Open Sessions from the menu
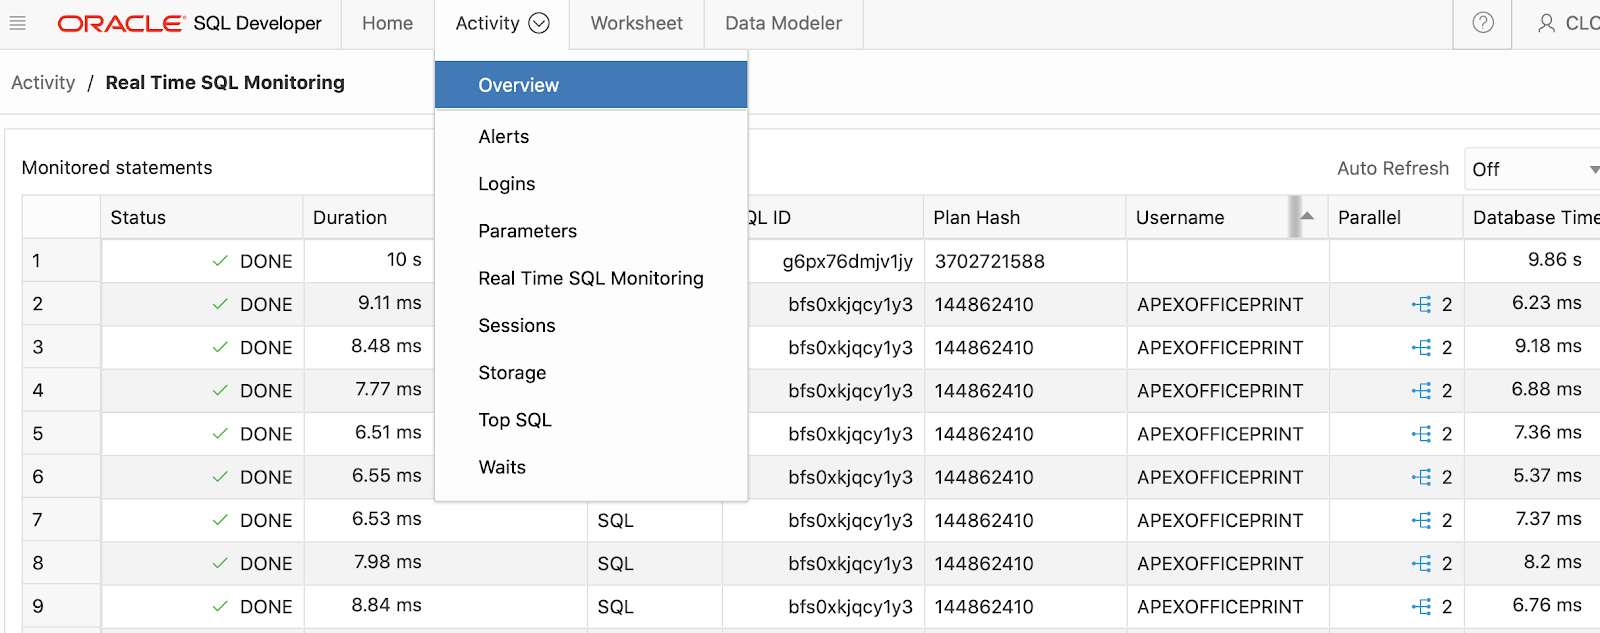Viewport: 1600px width, 633px height. (517, 326)
